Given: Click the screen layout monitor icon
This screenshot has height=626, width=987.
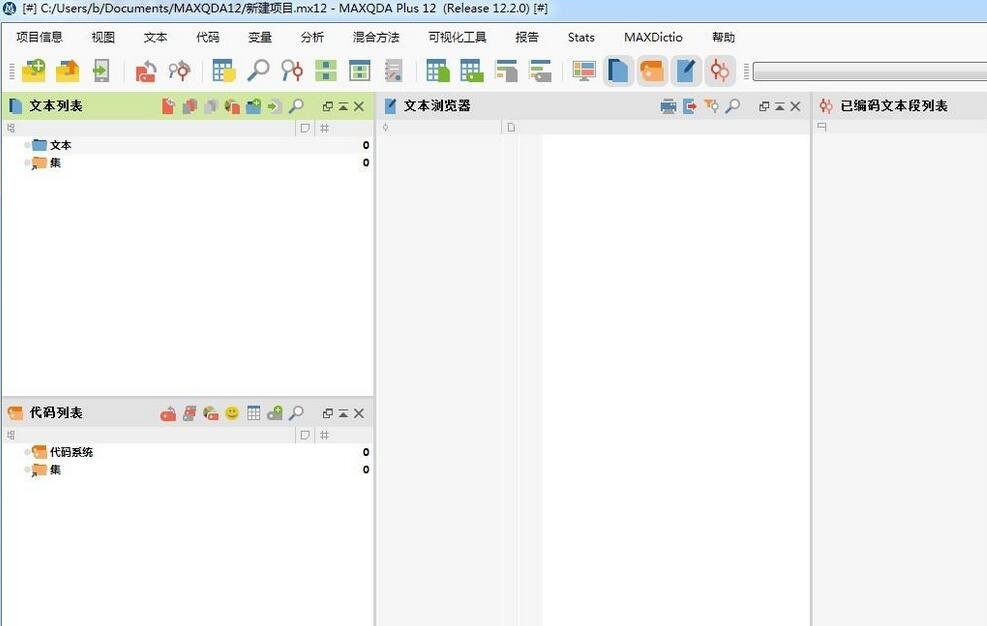Looking at the screenshot, I should (x=584, y=71).
